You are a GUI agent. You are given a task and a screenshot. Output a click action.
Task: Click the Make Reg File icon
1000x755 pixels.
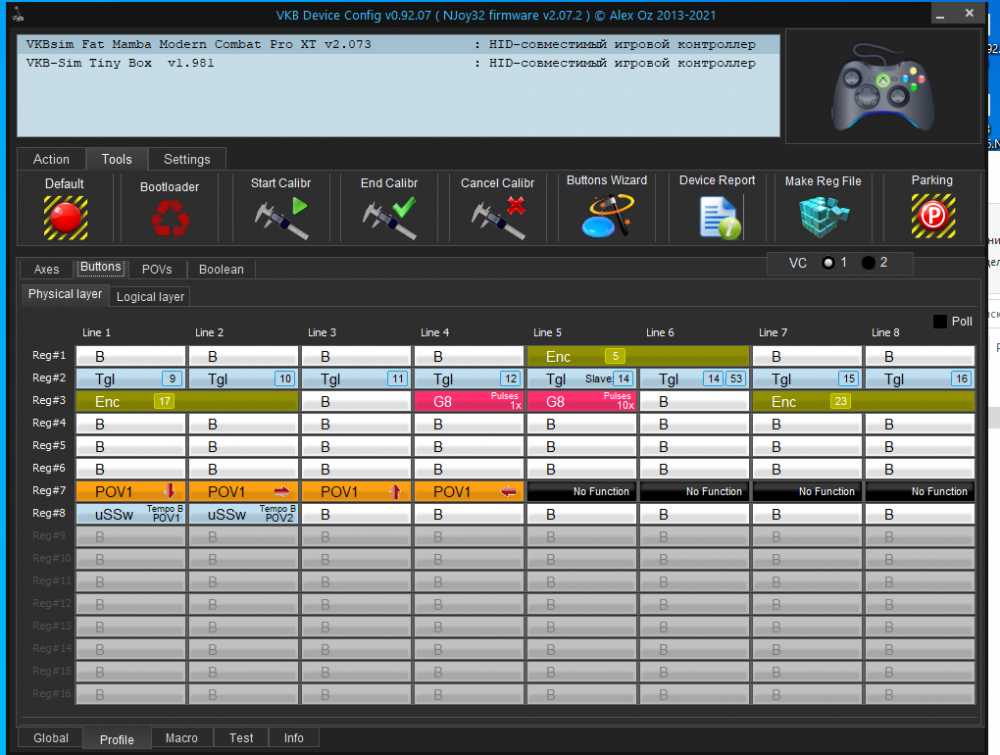tap(823, 217)
